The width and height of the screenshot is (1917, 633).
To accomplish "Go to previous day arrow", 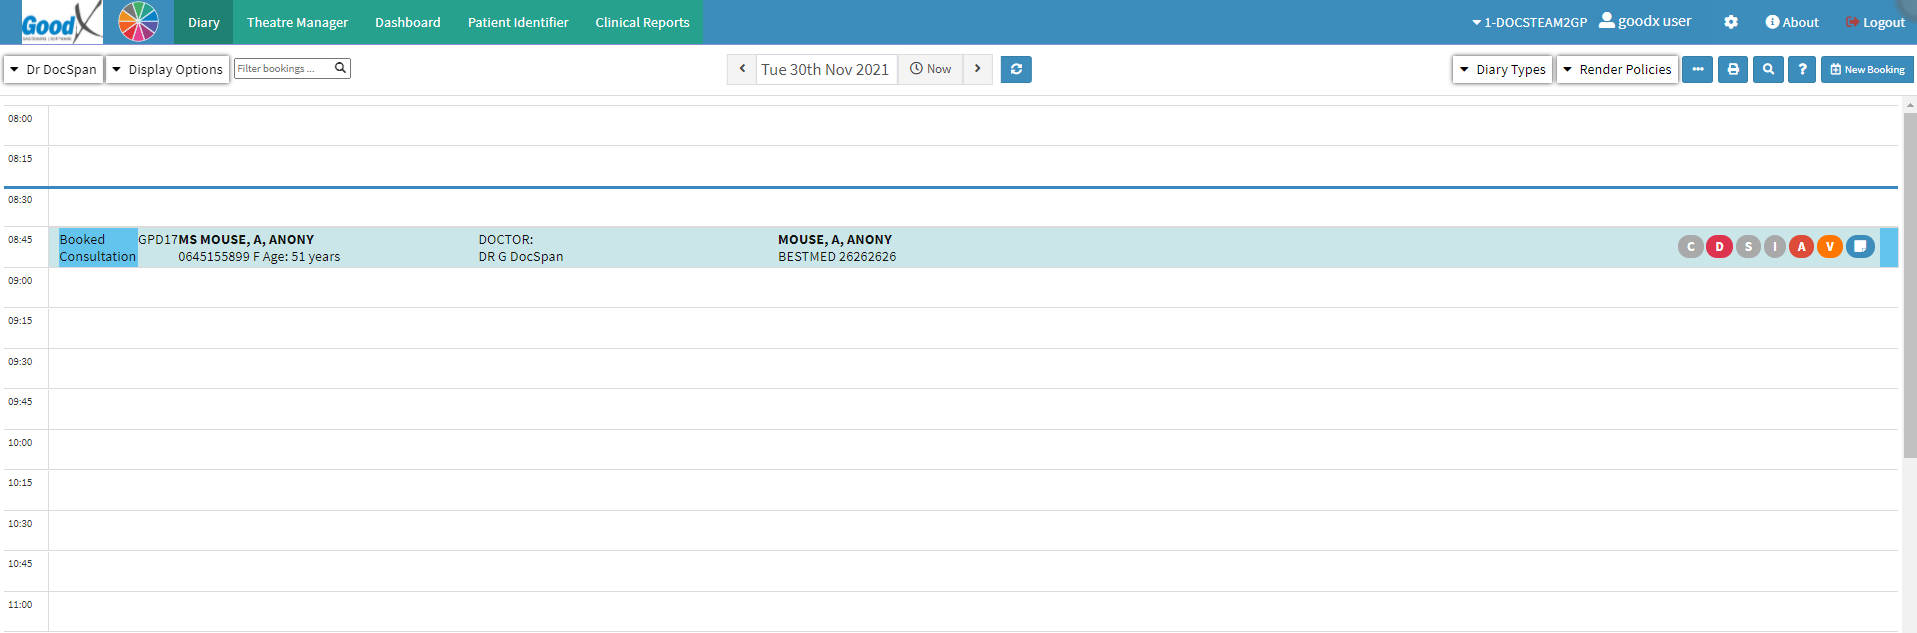I will tap(742, 69).
